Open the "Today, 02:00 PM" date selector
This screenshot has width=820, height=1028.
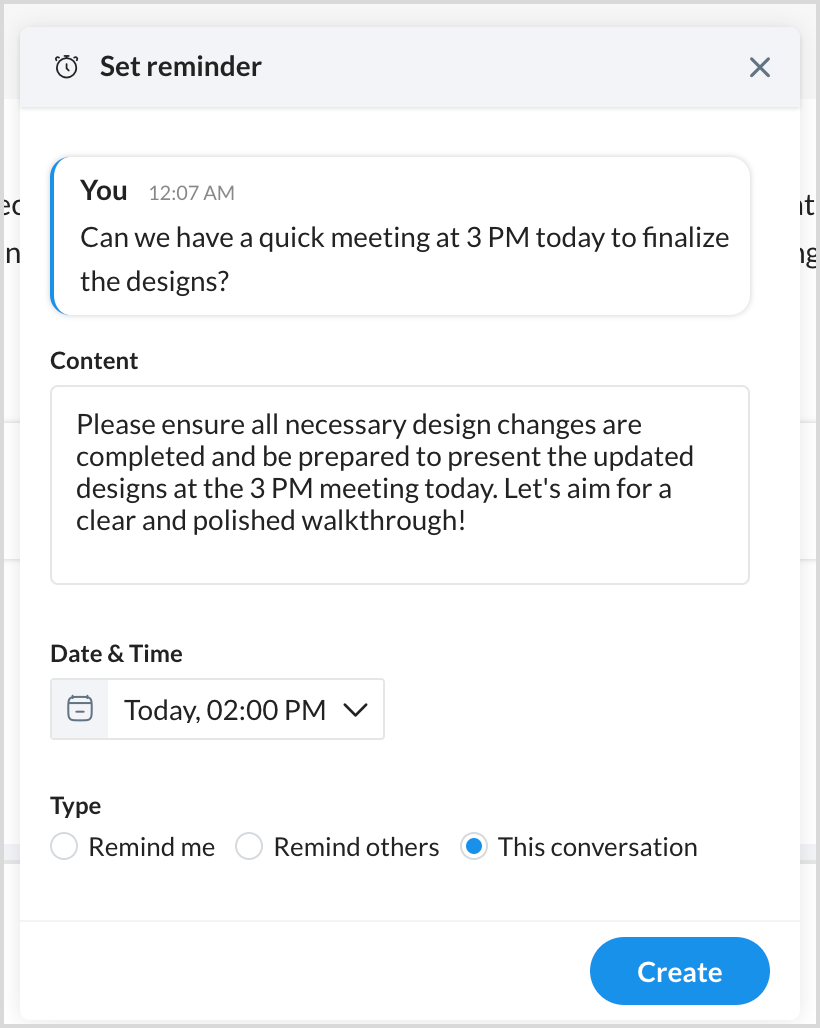(x=225, y=710)
